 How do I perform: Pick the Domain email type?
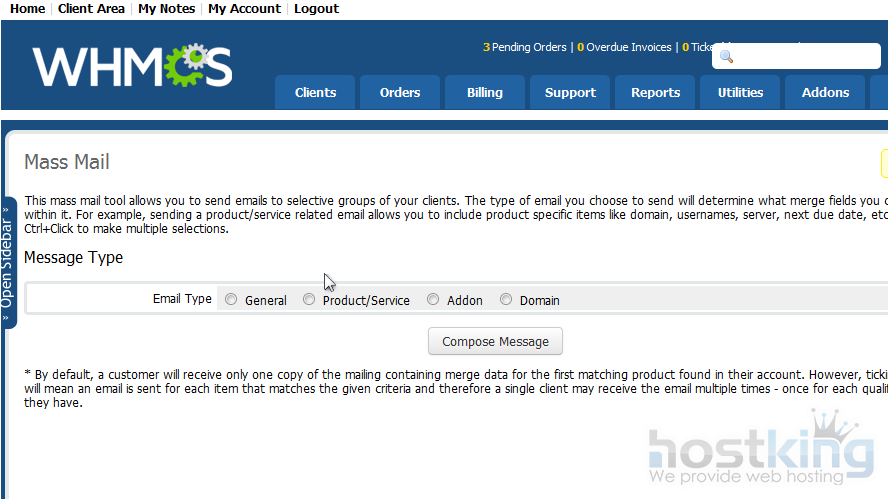[506, 299]
